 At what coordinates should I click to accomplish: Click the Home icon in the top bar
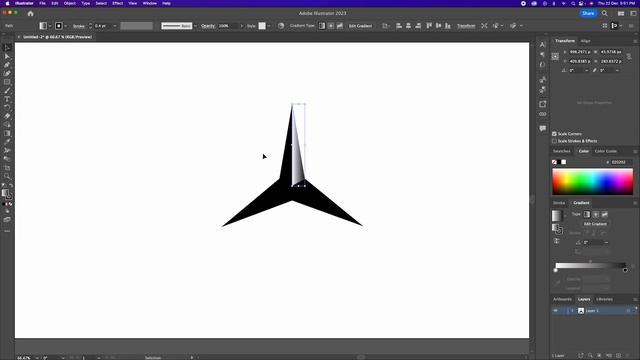click(x=30, y=13)
